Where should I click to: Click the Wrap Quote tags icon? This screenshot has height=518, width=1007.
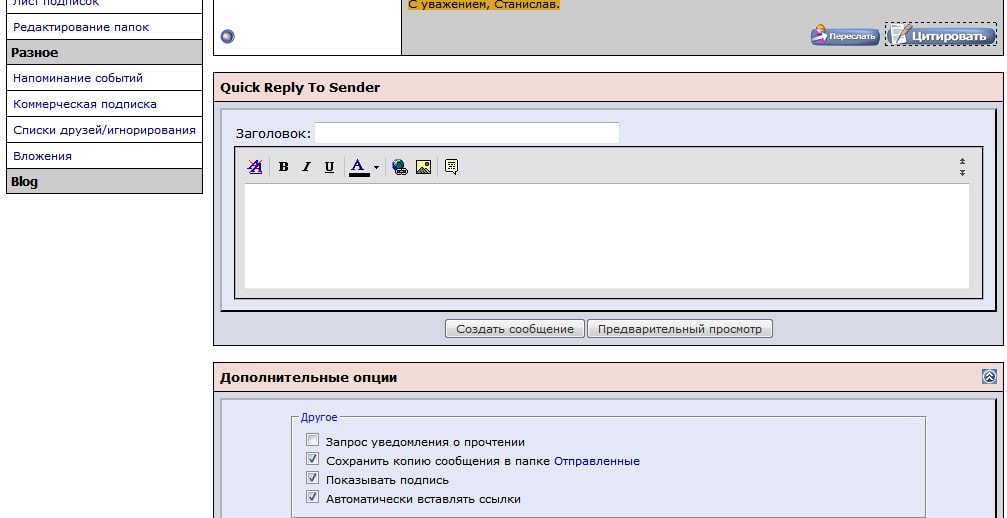coord(451,167)
